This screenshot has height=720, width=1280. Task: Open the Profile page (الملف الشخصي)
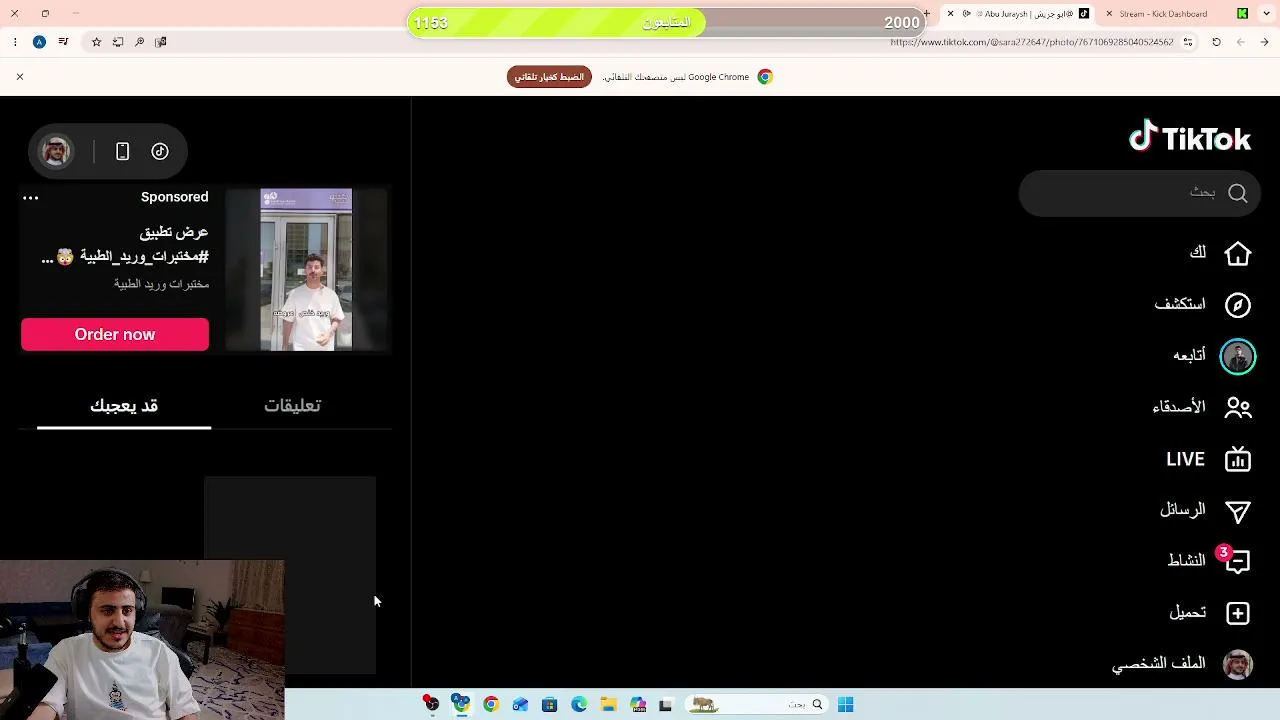pyautogui.click(x=1182, y=664)
